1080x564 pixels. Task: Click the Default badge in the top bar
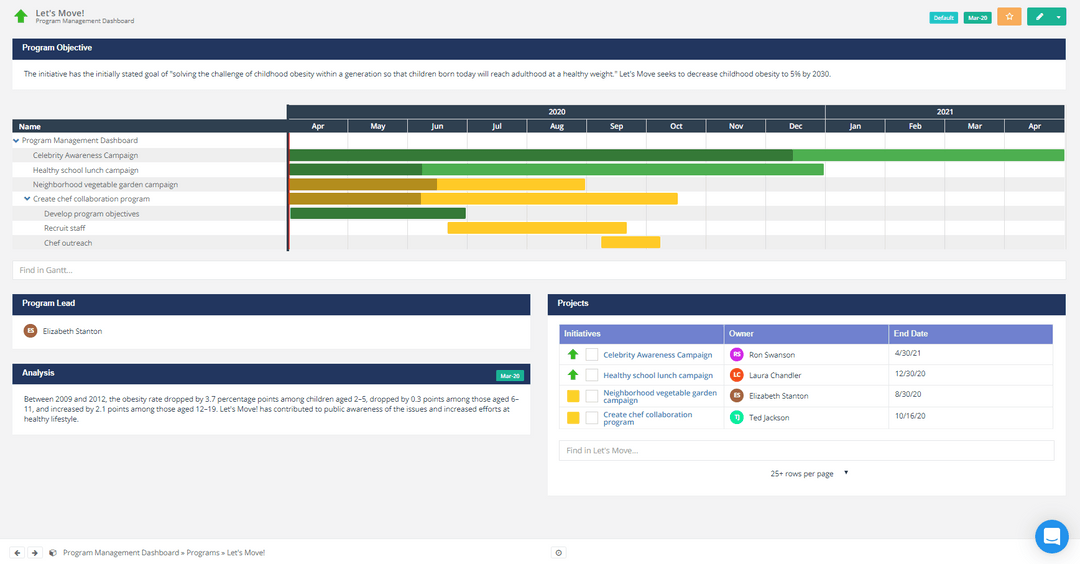943,18
